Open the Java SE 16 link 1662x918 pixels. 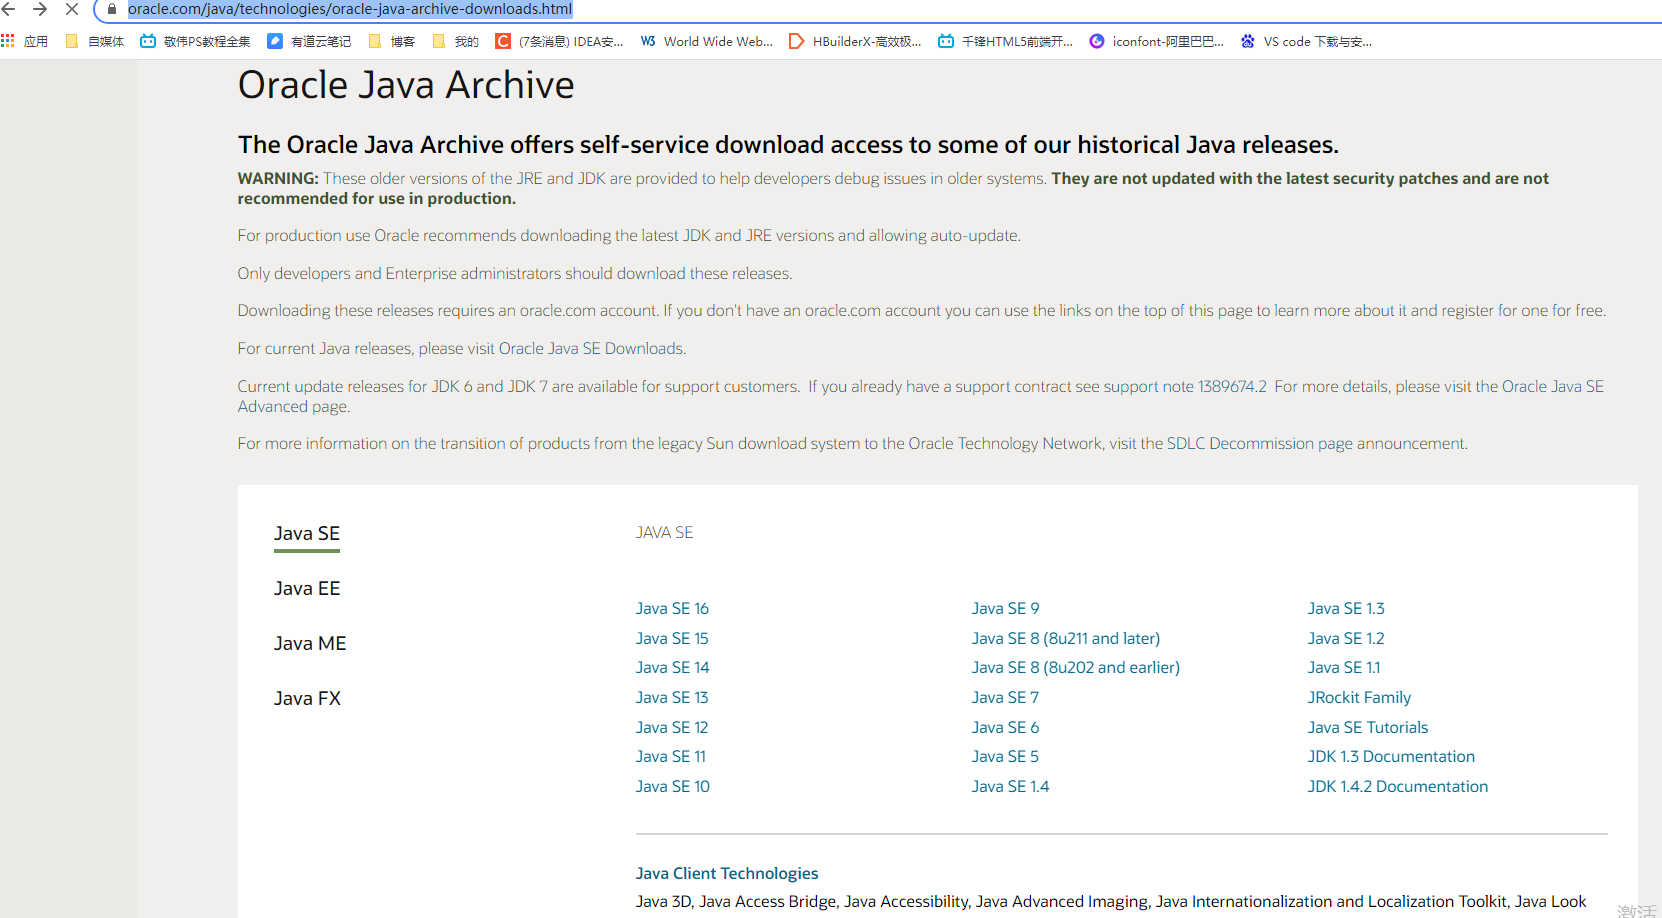(672, 609)
